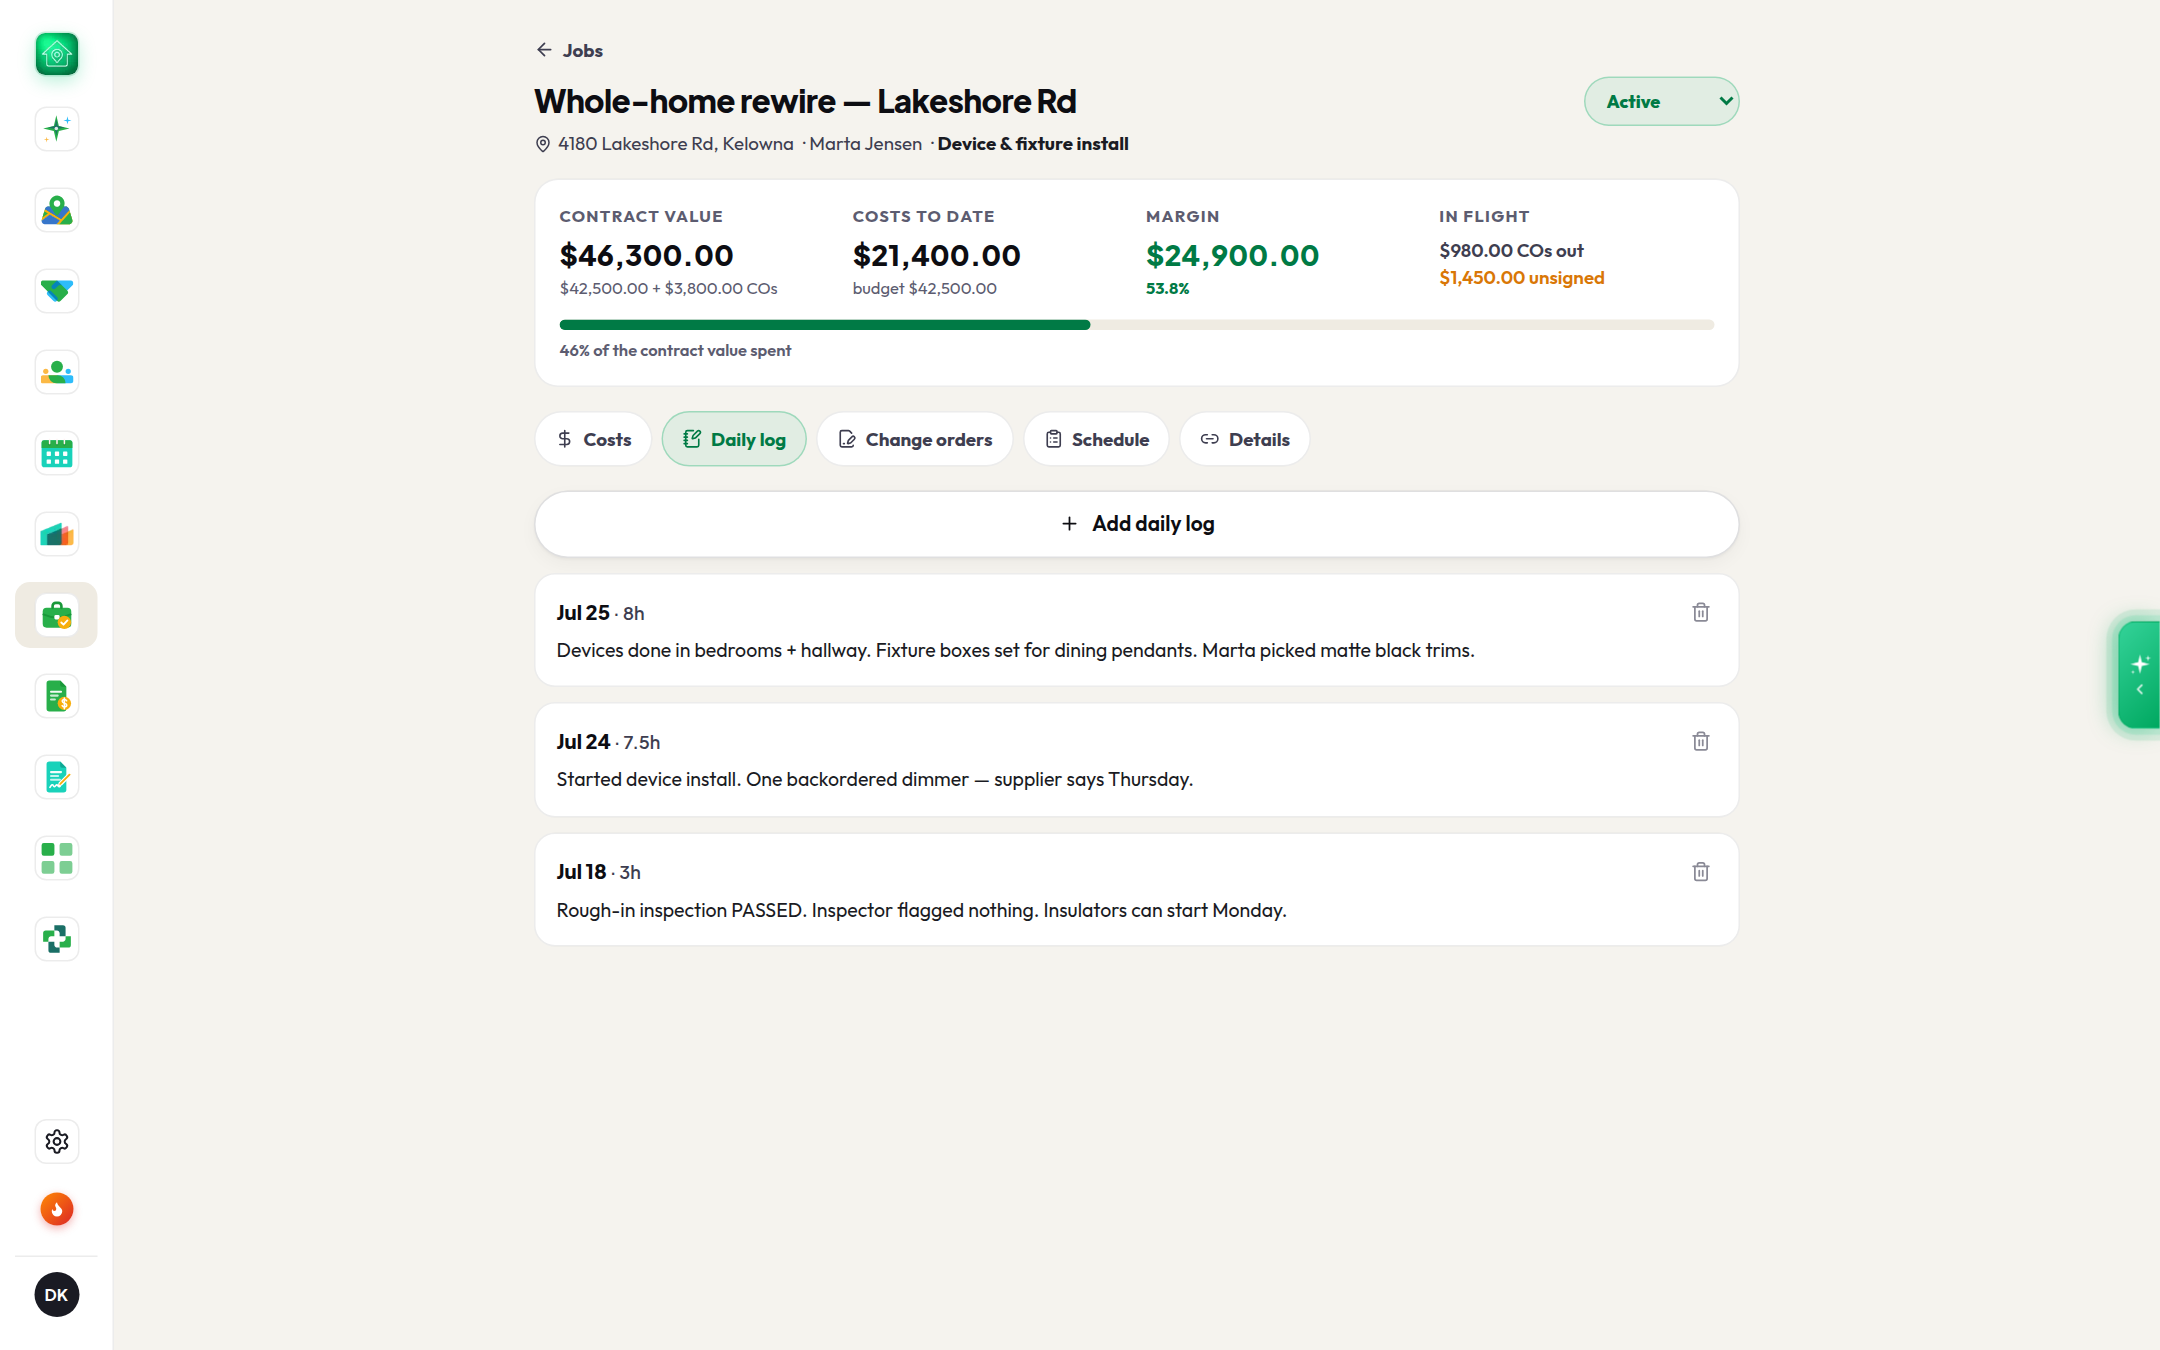
Task: Delete the Jul 18 daily log entry
Action: (1700, 871)
